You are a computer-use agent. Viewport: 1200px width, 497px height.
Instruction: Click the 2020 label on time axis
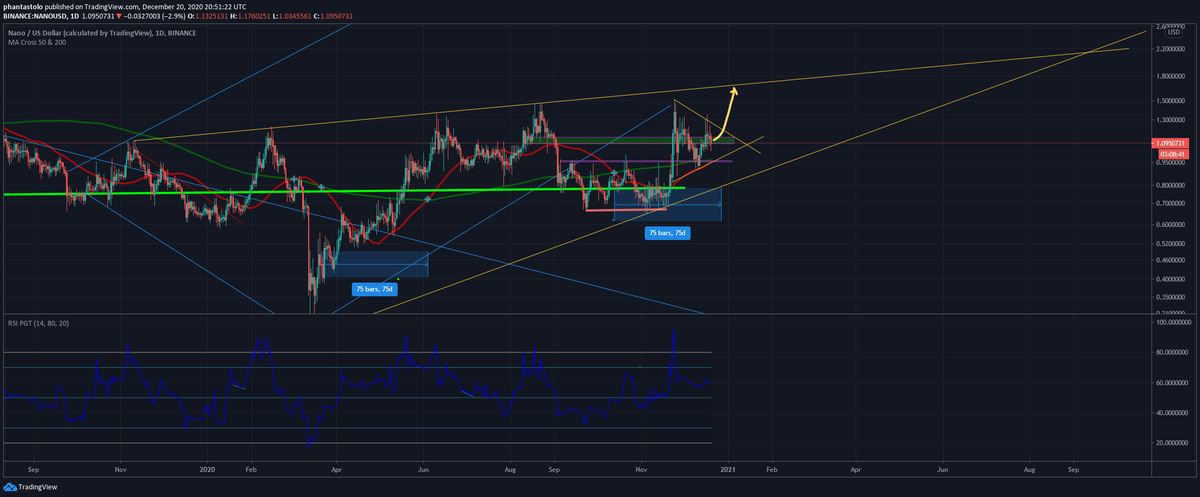208,468
